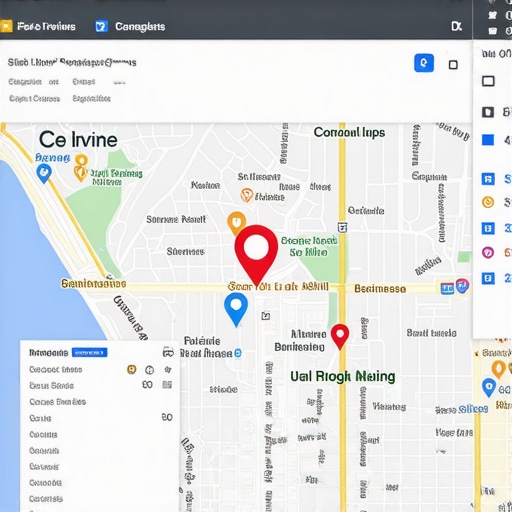Select the solid blue square swatch in right panel
512x512 pixels.
click(x=488, y=140)
